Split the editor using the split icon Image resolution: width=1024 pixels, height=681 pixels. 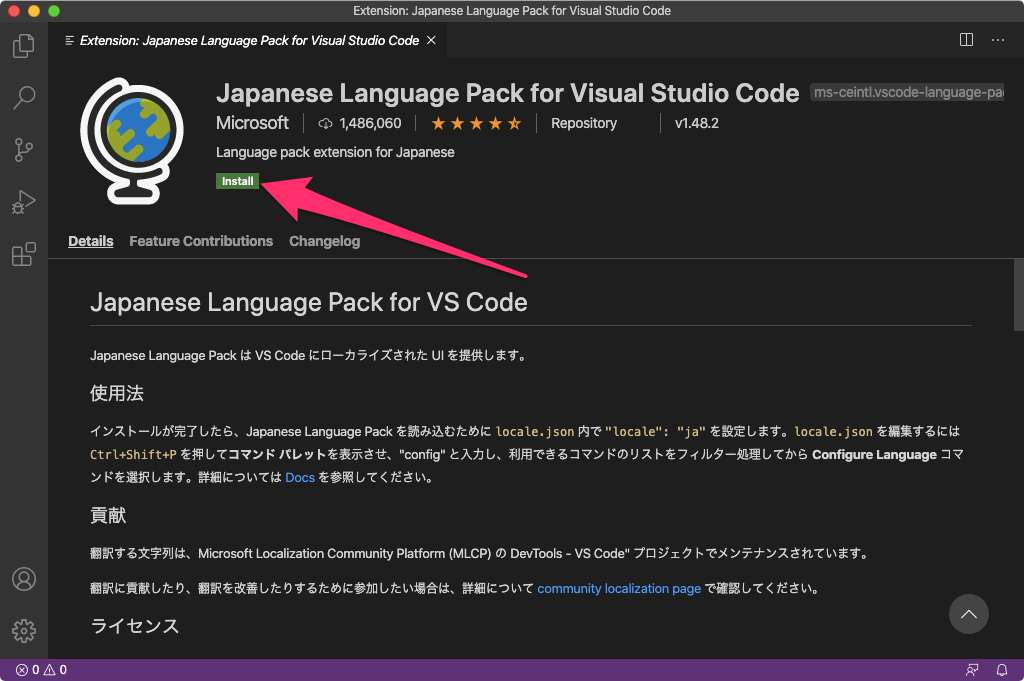click(965, 39)
